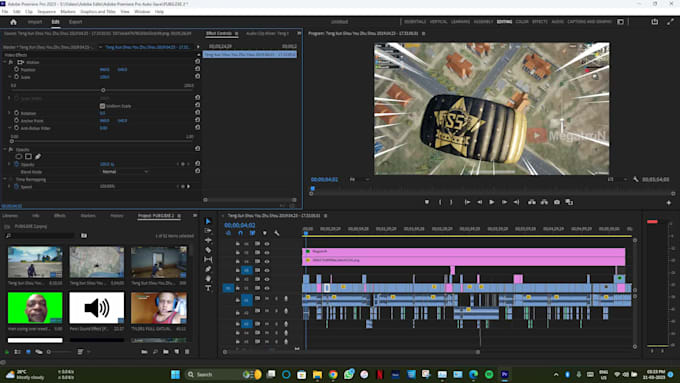The image size is (680, 383).
Task: Click Mark In button
Action: coord(440,202)
